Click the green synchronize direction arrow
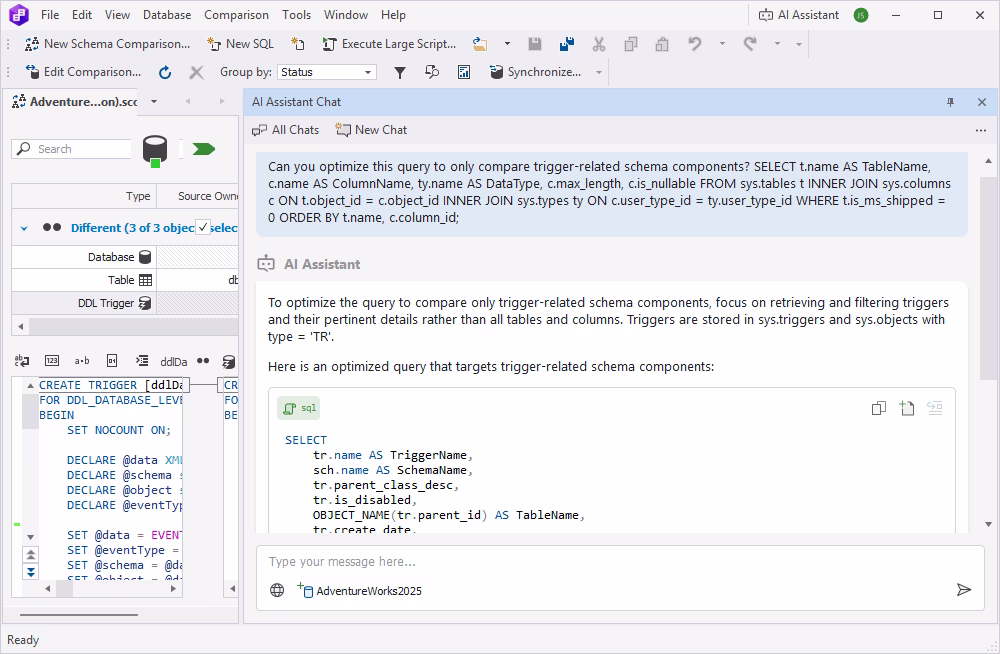This screenshot has height=654, width=1000. [x=203, y=149]
